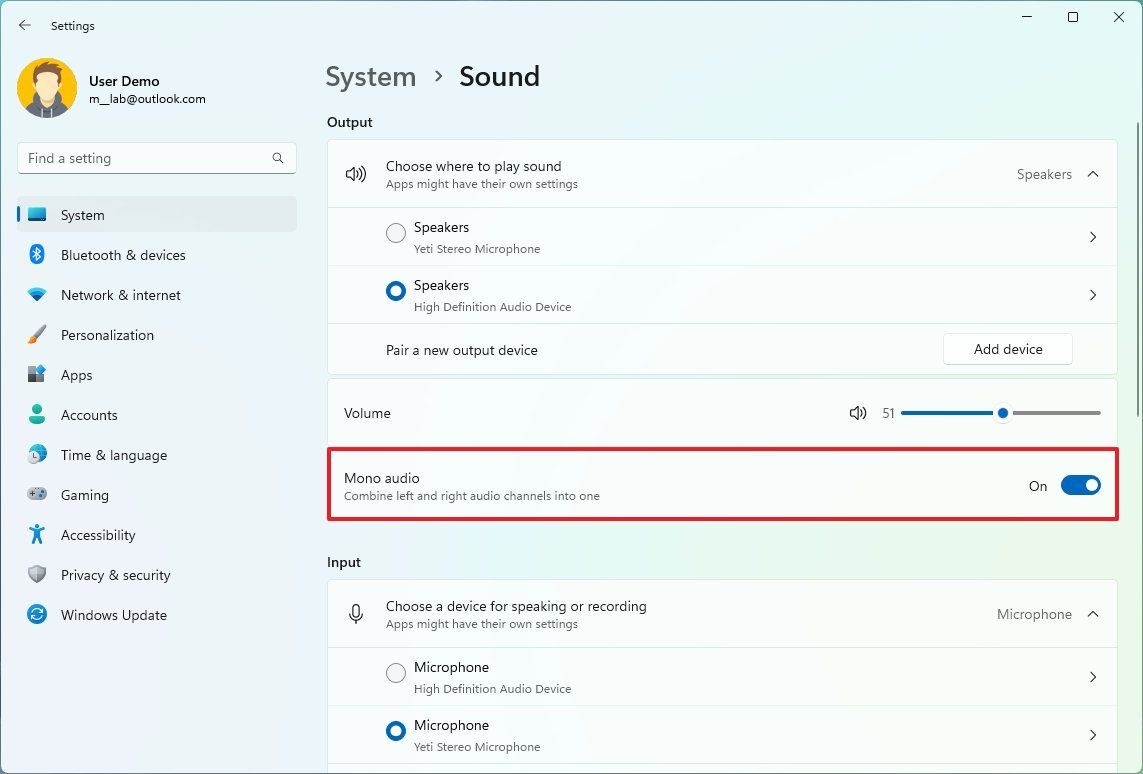This screenshot has height=774, width=1143.
Task: Click the speaker icon beside the Volume slider
Action: (x=858, y=412)
